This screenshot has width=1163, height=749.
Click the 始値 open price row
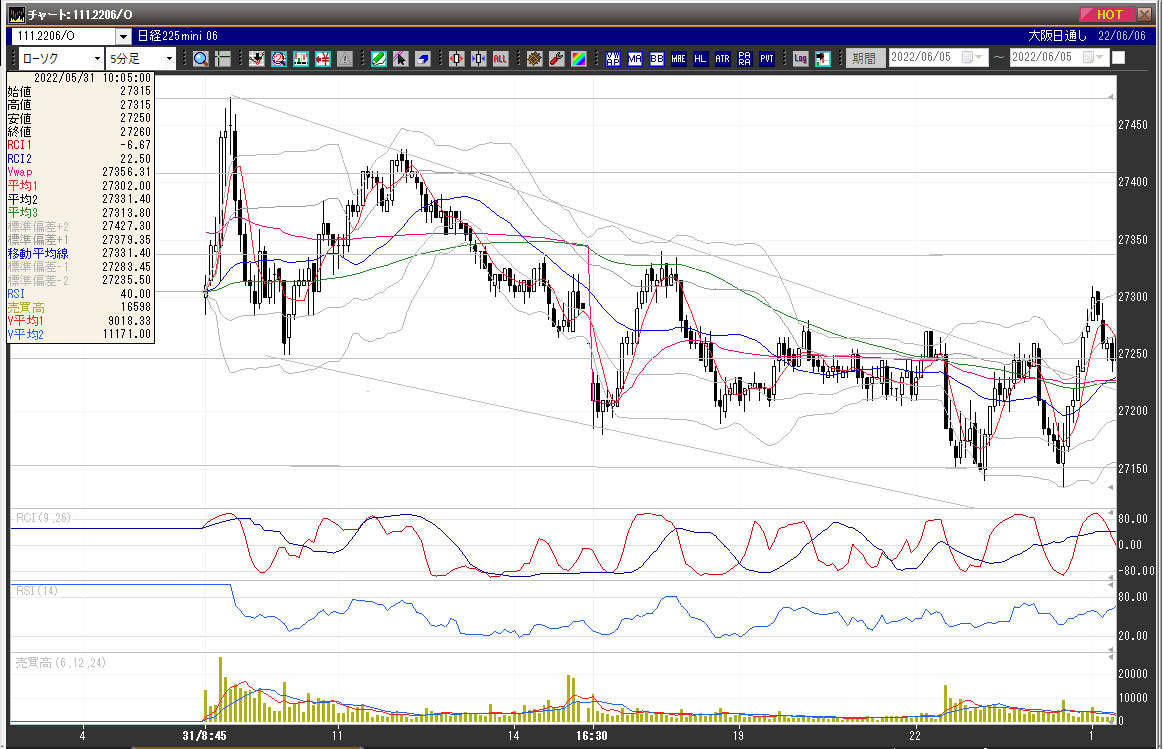pyautogui.click(x=79, y=91)
